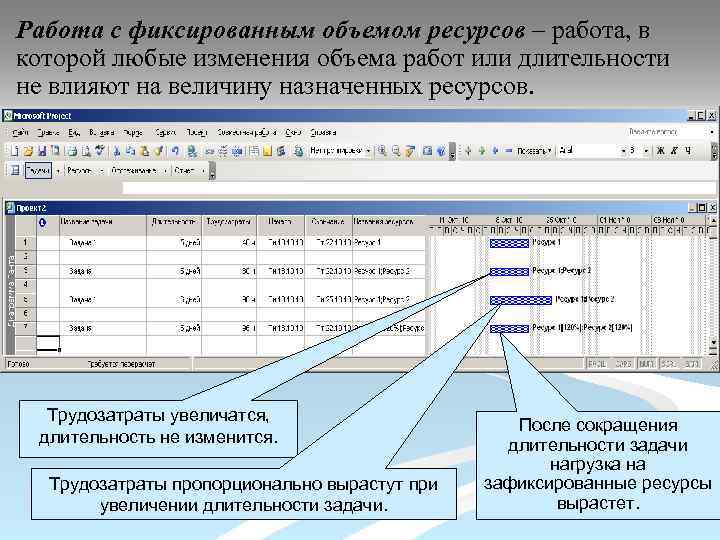Click the Zoom In magnifier icon
720x540 pixels.
click(x=382, y=151)
